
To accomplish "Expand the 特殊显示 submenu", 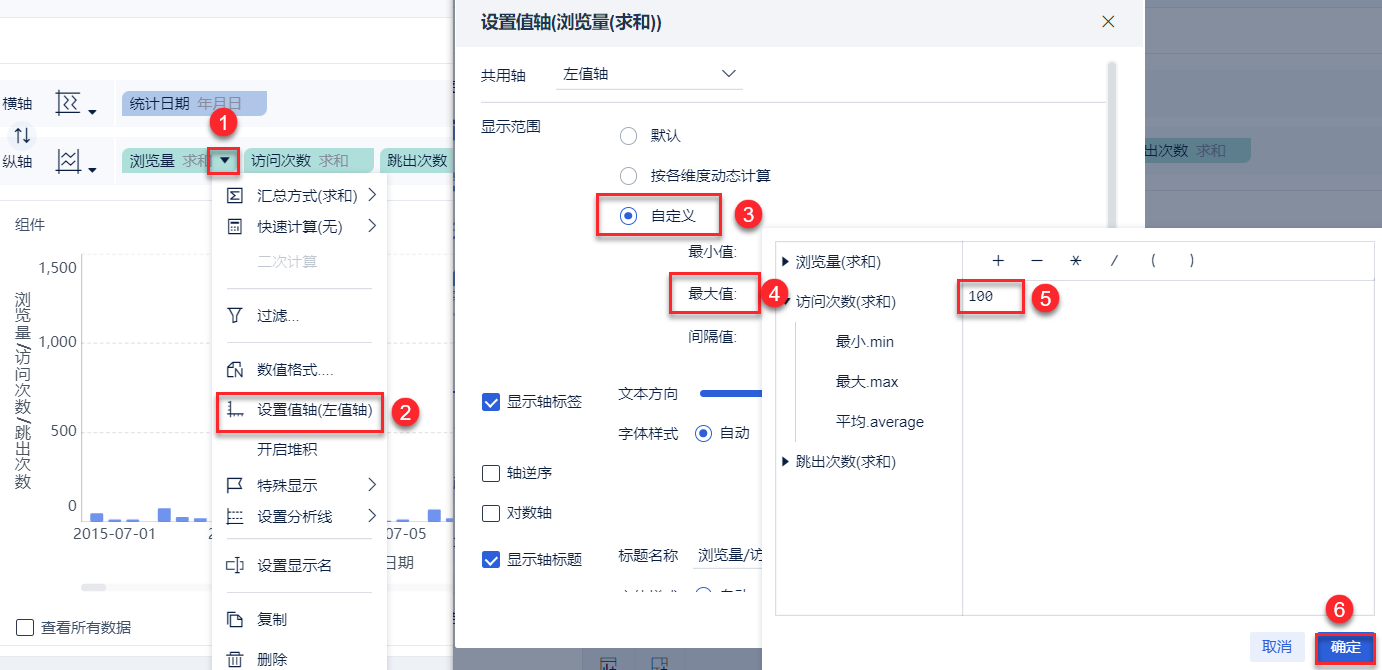I will point(372,485).
